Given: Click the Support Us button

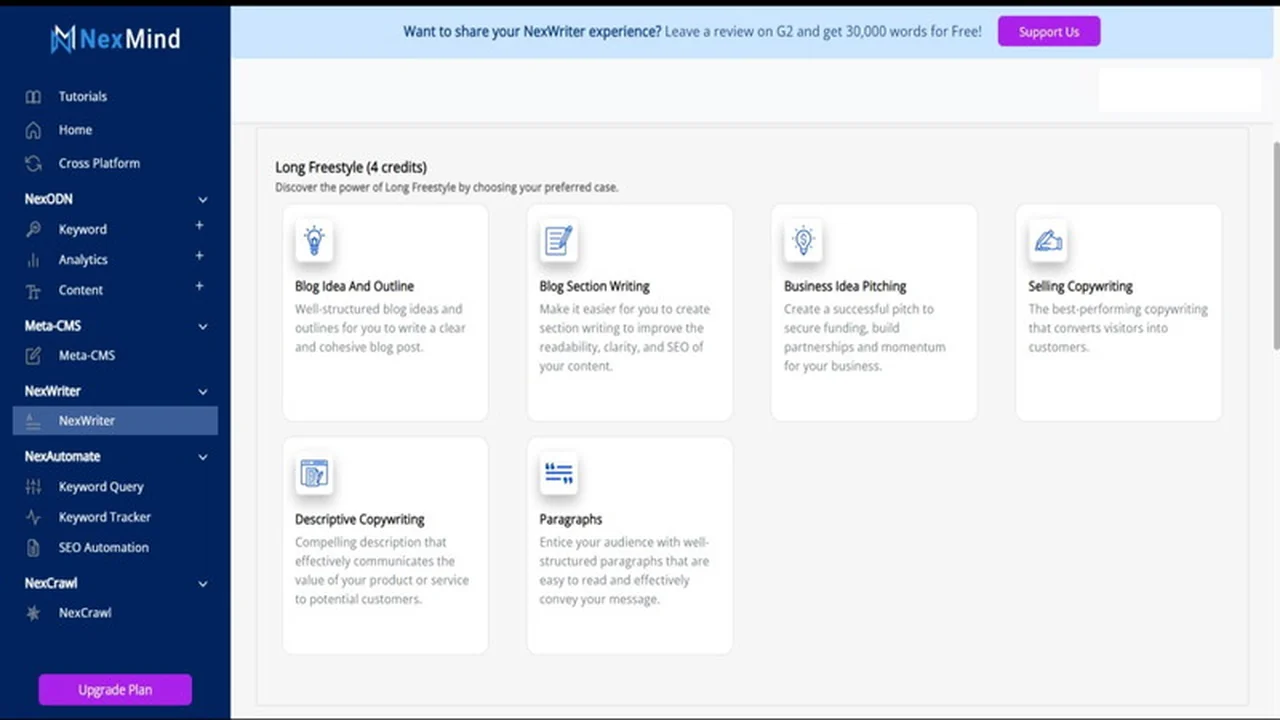Looking at the screenshot, I should coord(1049,31).
